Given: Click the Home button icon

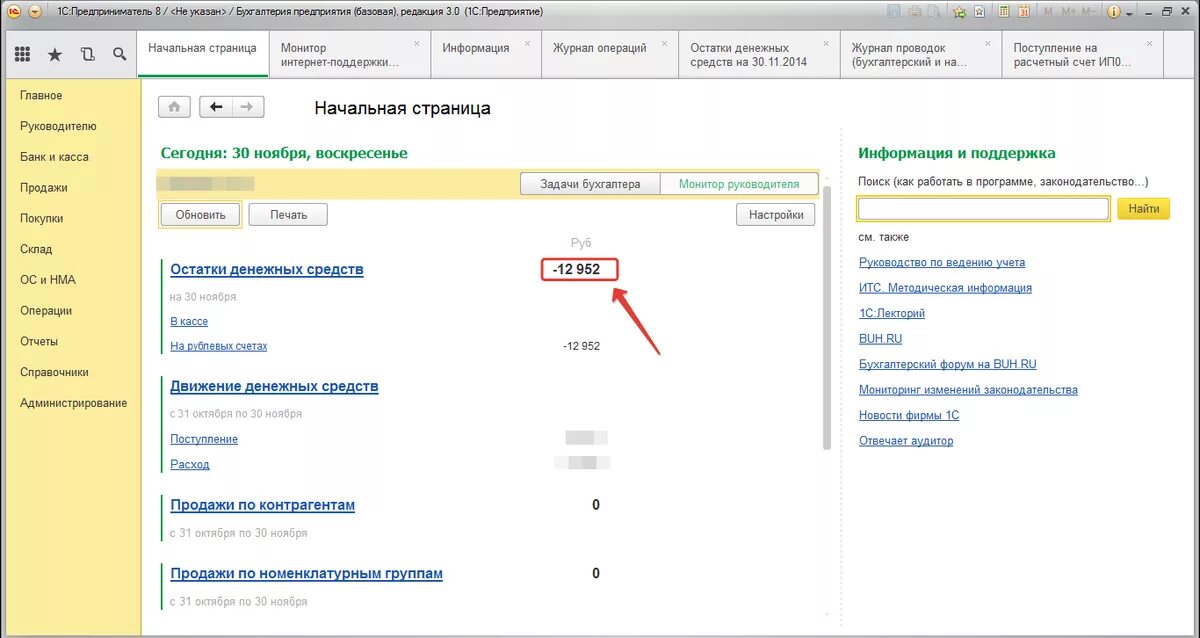Looking at the screenshot, I should point(174,107).
